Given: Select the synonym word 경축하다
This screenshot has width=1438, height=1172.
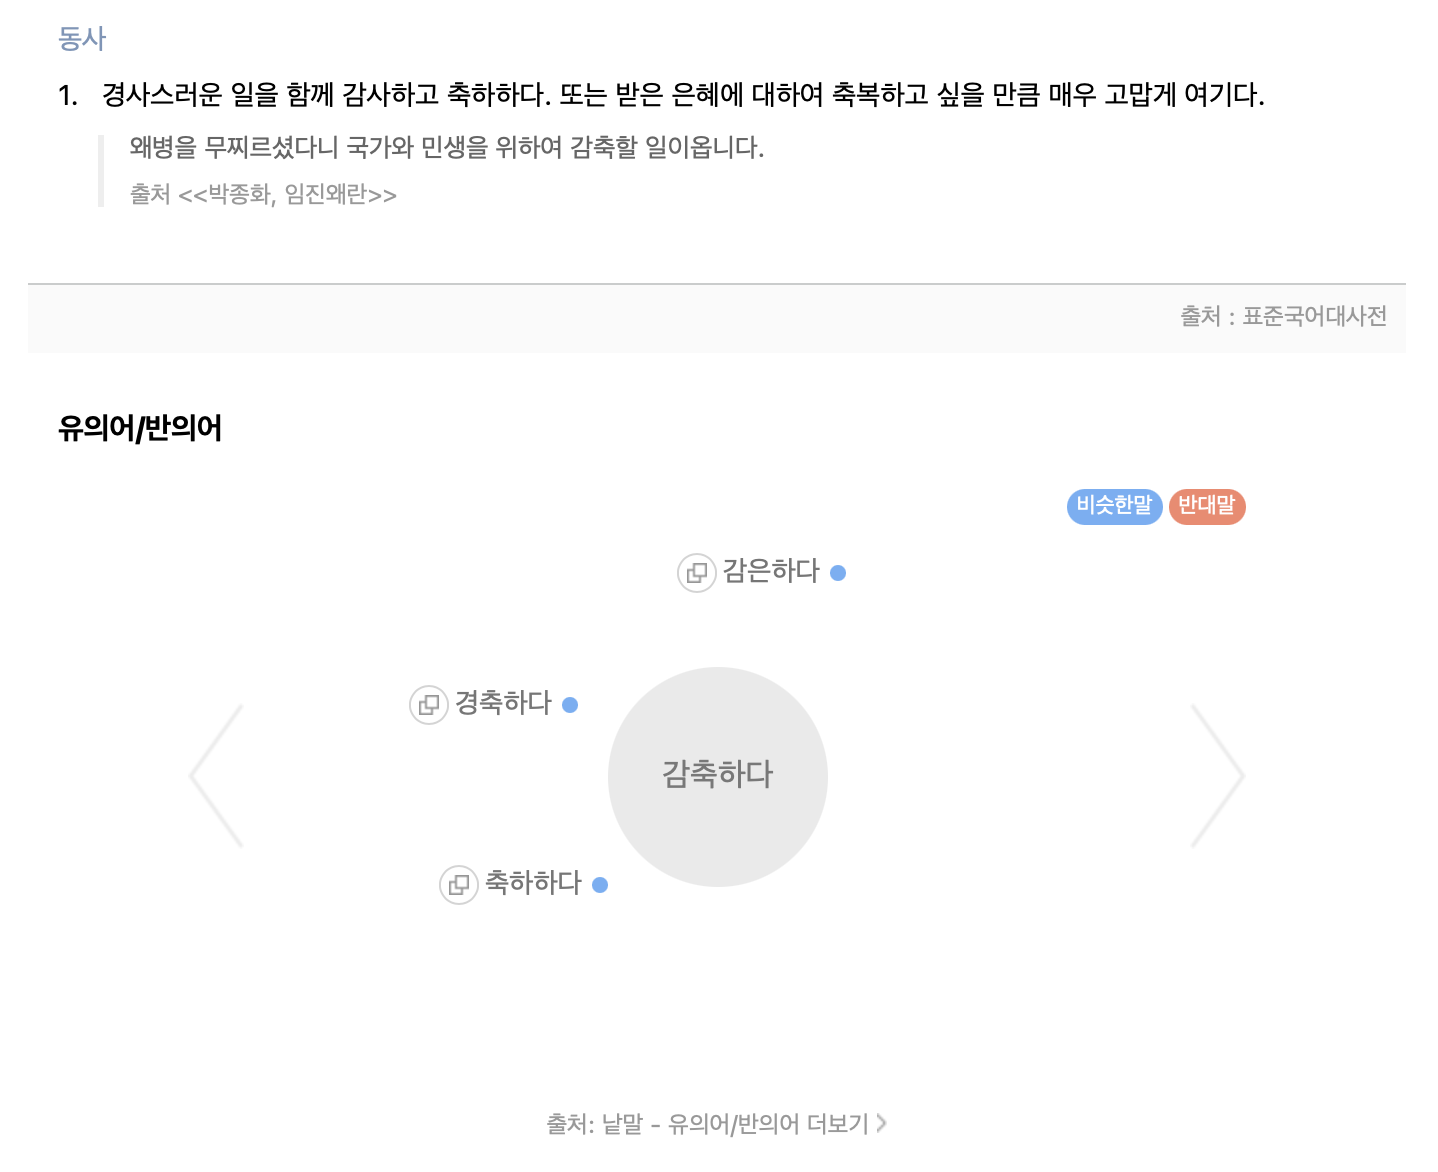Looking at the screenshot, I should (503, 703).
